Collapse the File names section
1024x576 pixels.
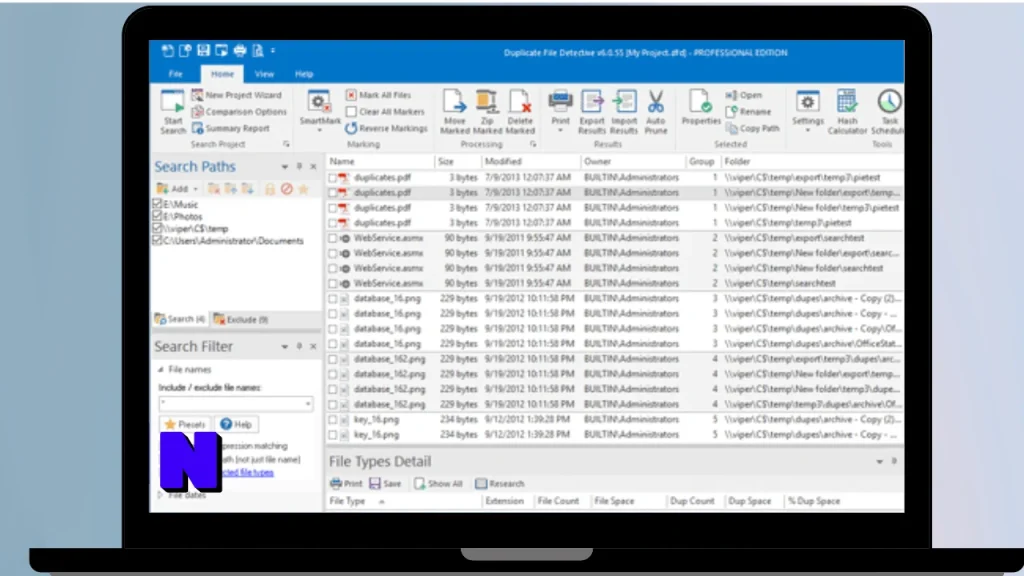point(161,370)
